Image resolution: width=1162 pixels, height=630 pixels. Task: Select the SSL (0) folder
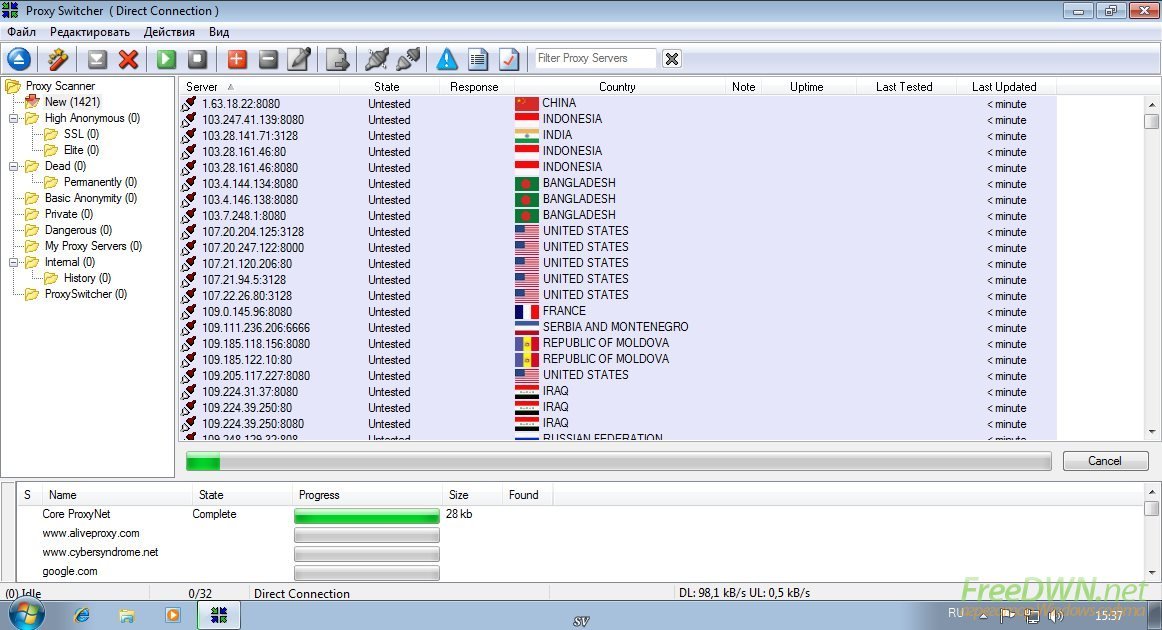[81, 134]
